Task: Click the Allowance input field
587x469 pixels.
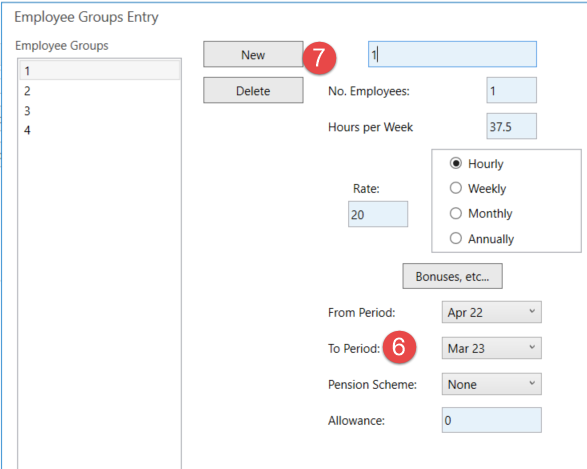Action: pos(492,420)
